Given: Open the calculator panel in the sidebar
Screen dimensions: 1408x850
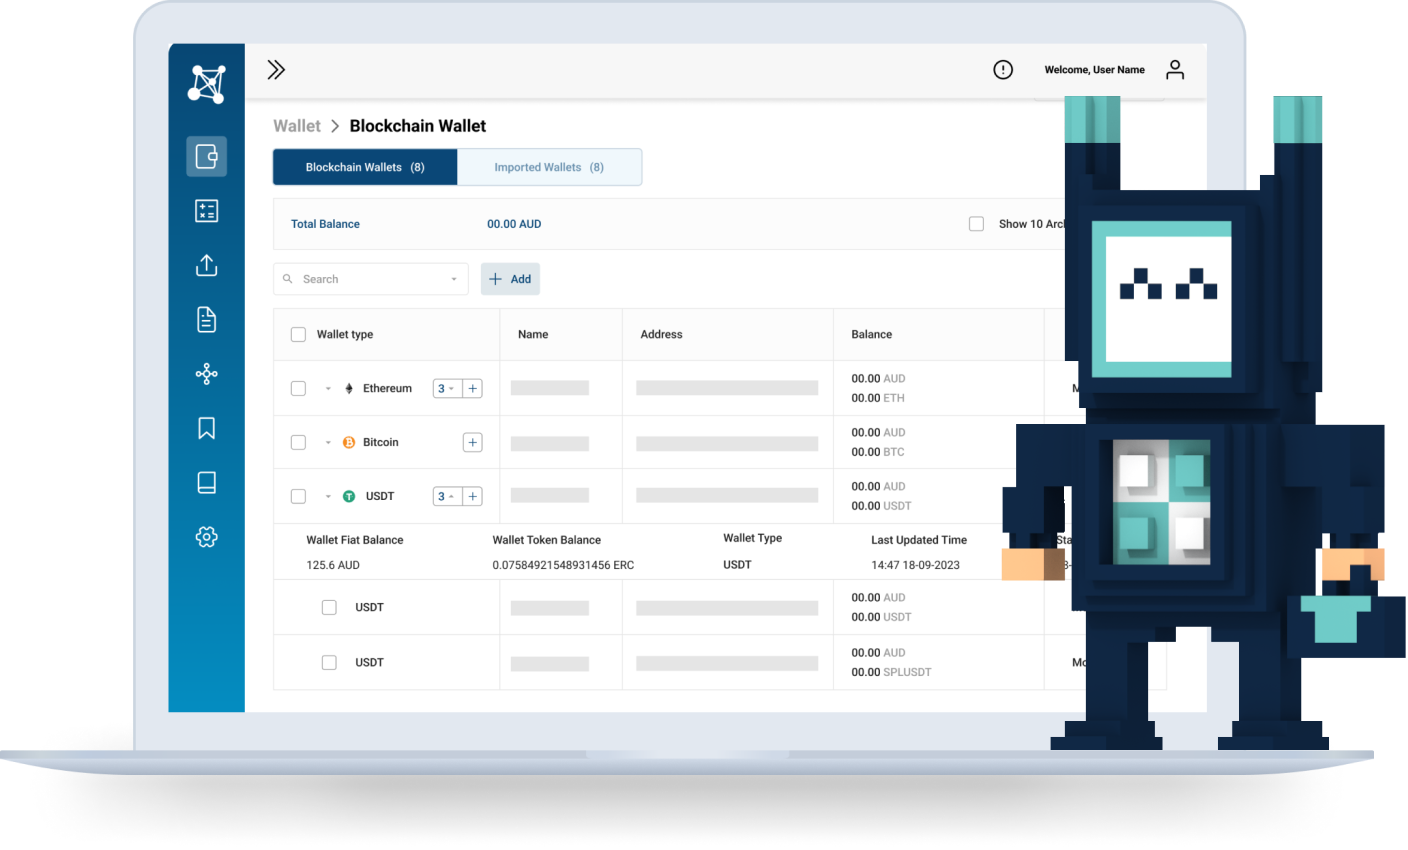Looking at the screenshot, I should click(x=206, y=210).
